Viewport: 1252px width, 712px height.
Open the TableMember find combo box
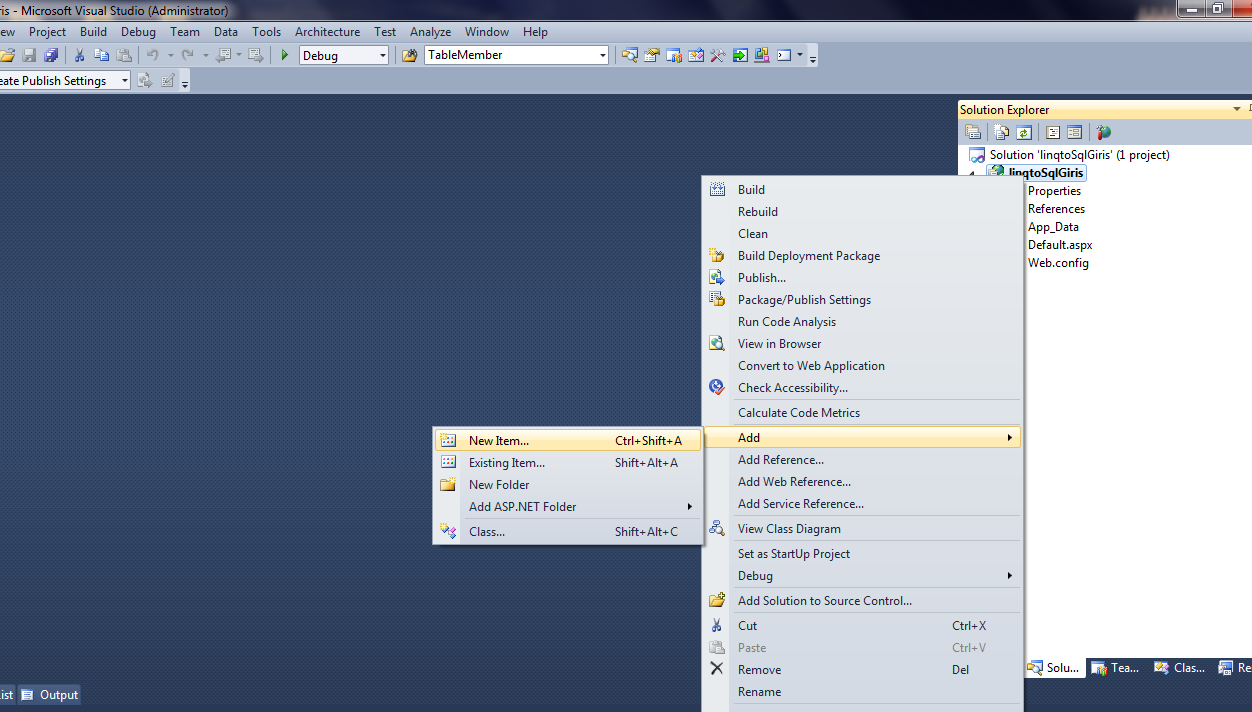(602, 56)
